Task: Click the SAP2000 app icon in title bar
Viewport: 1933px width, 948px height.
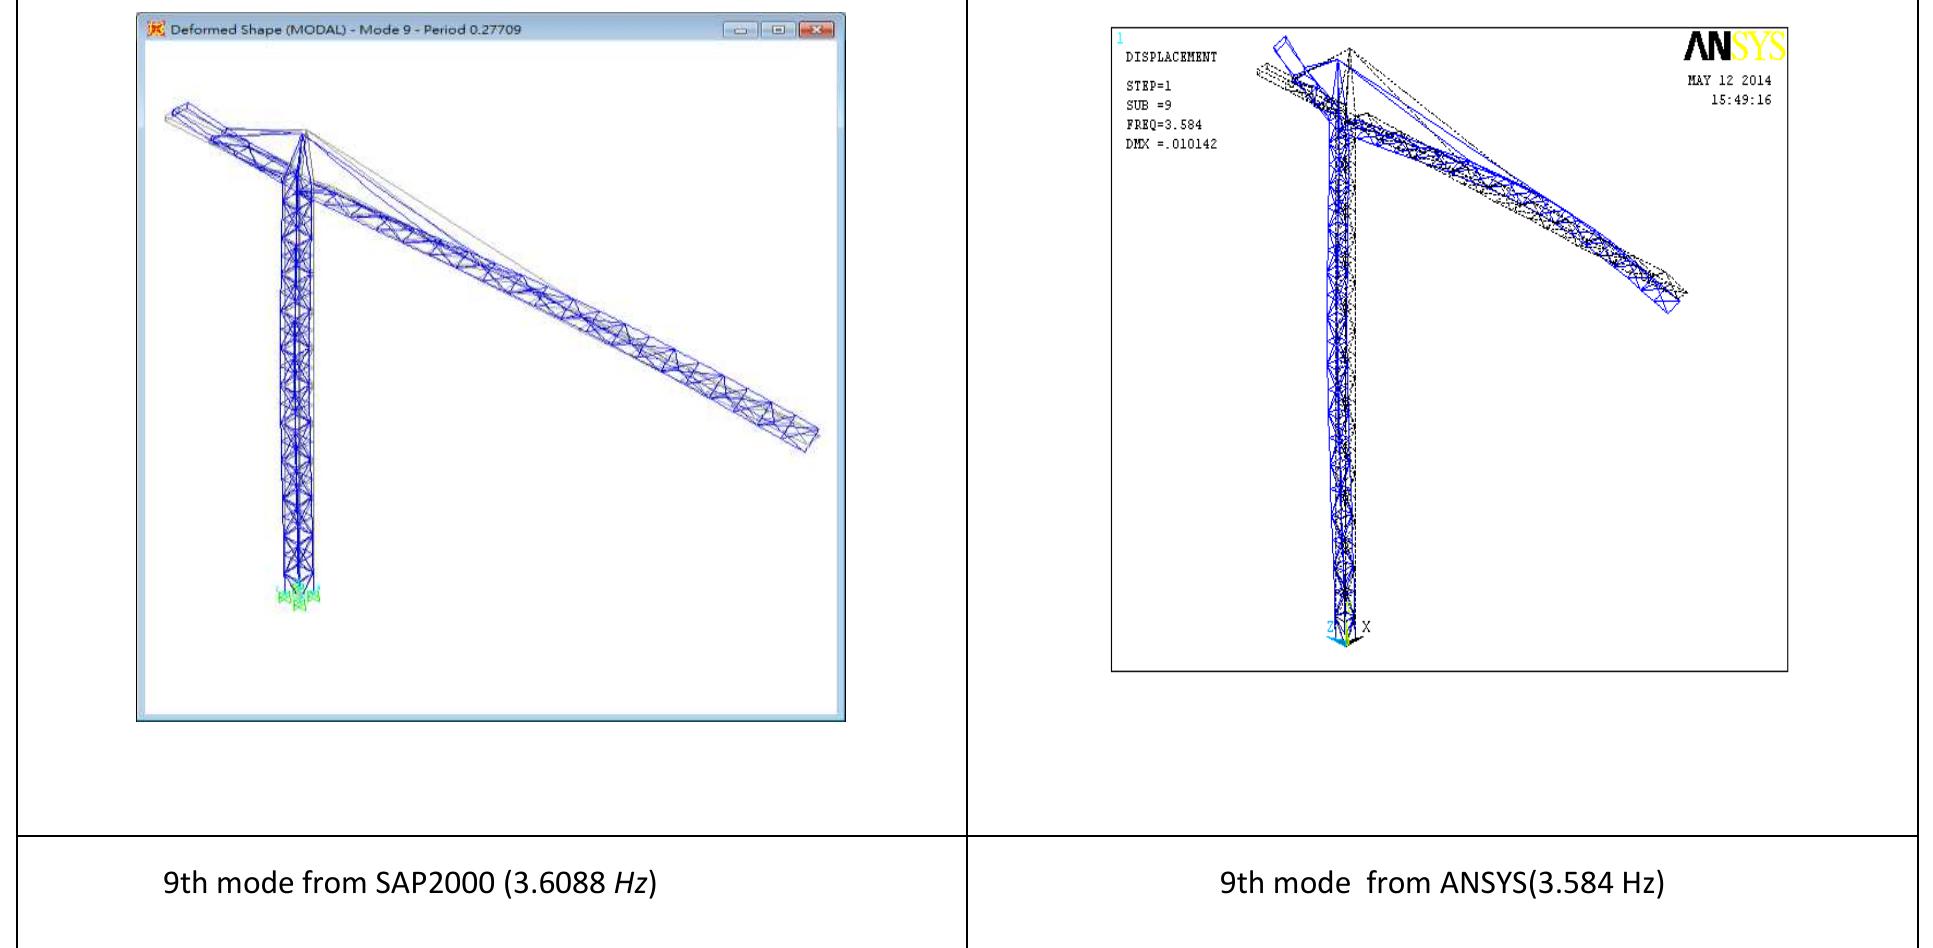Action: point(155,29)
